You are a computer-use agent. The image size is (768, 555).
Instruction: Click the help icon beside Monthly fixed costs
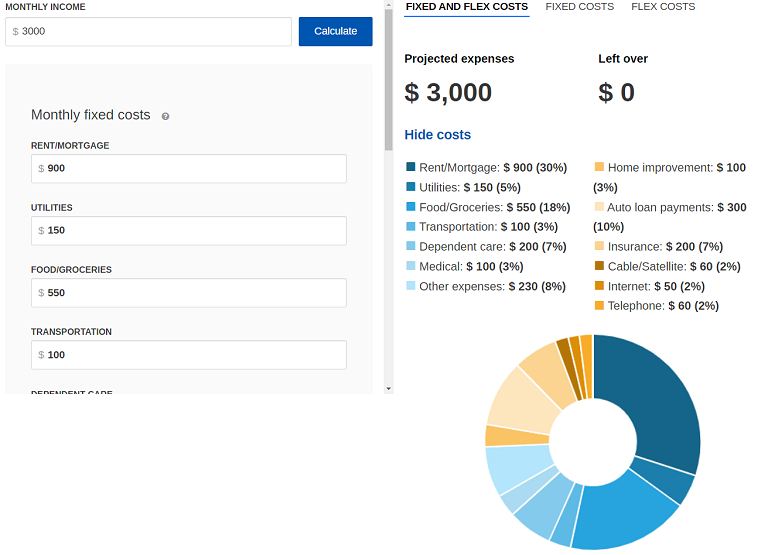pyautogui.click(x=166, y=116)
